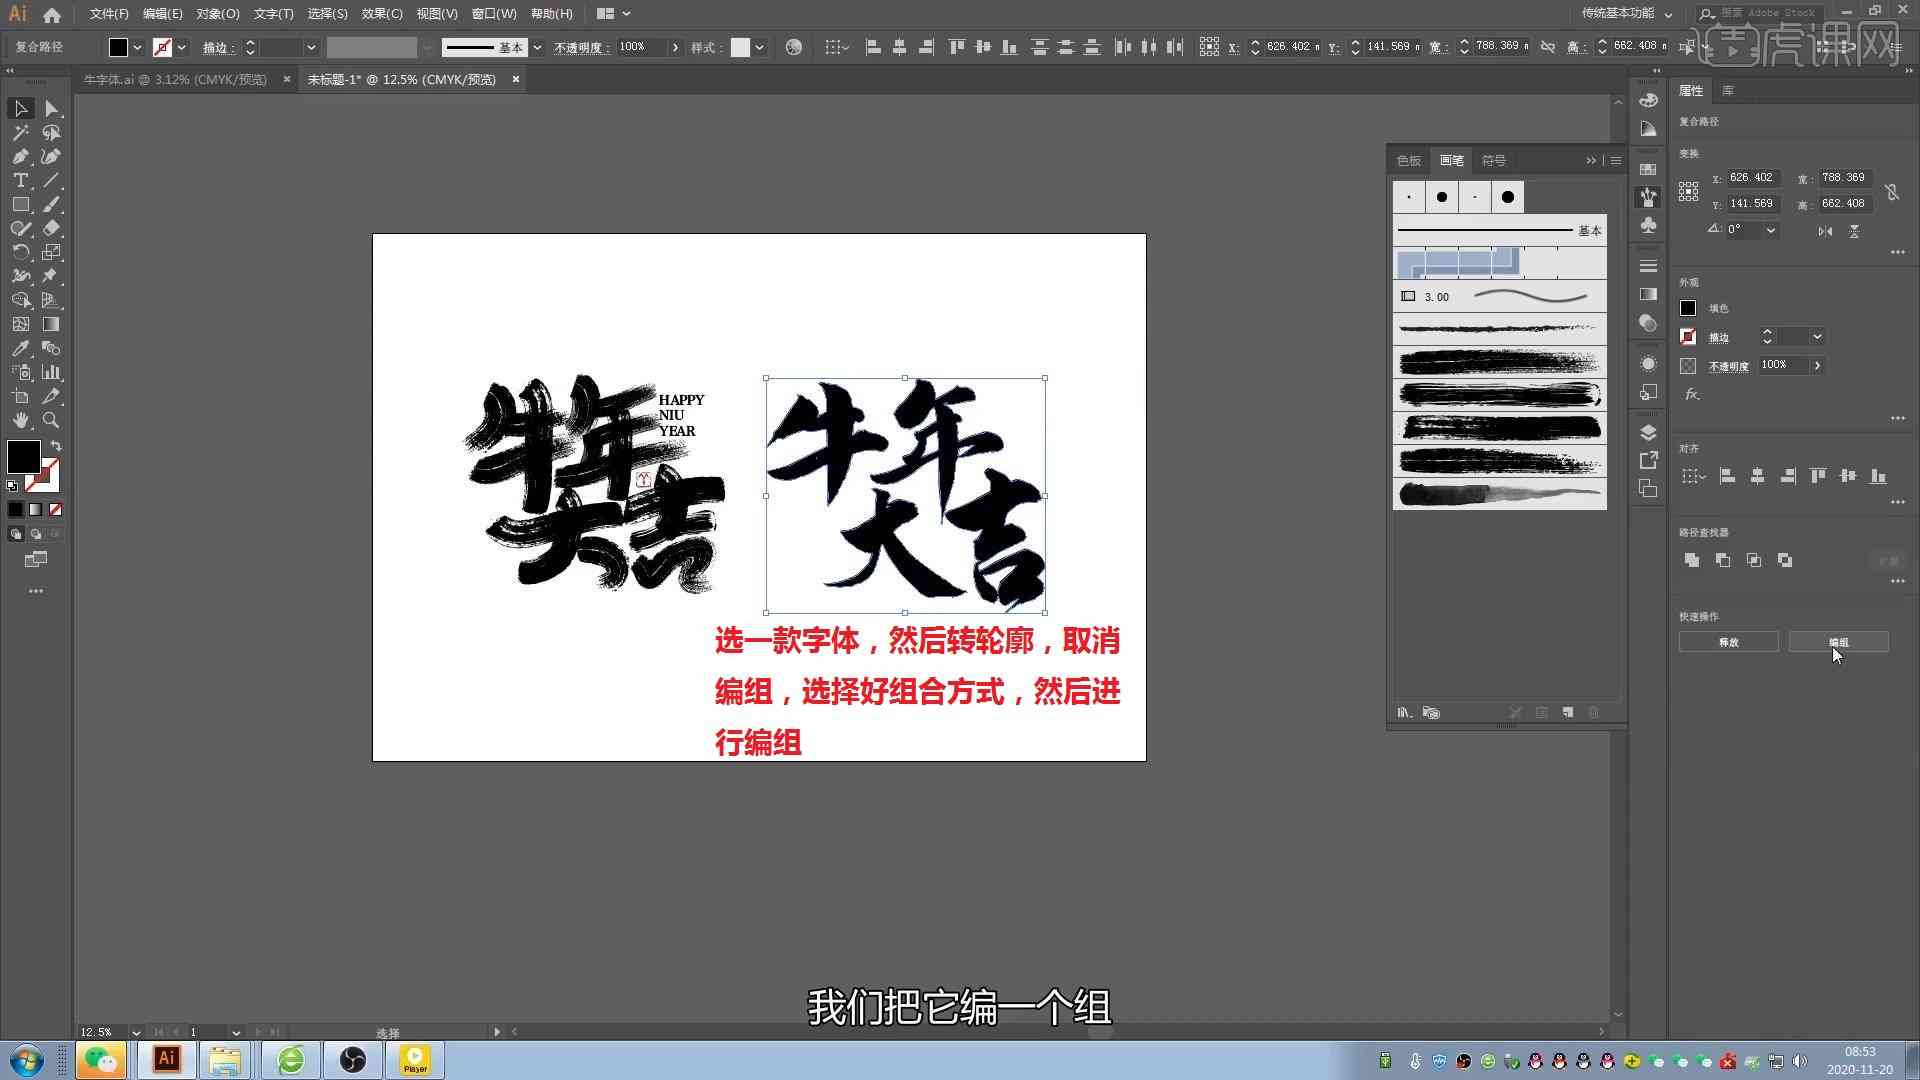Expand the 不透明度 percentage dropdown

coord(1817,365)
